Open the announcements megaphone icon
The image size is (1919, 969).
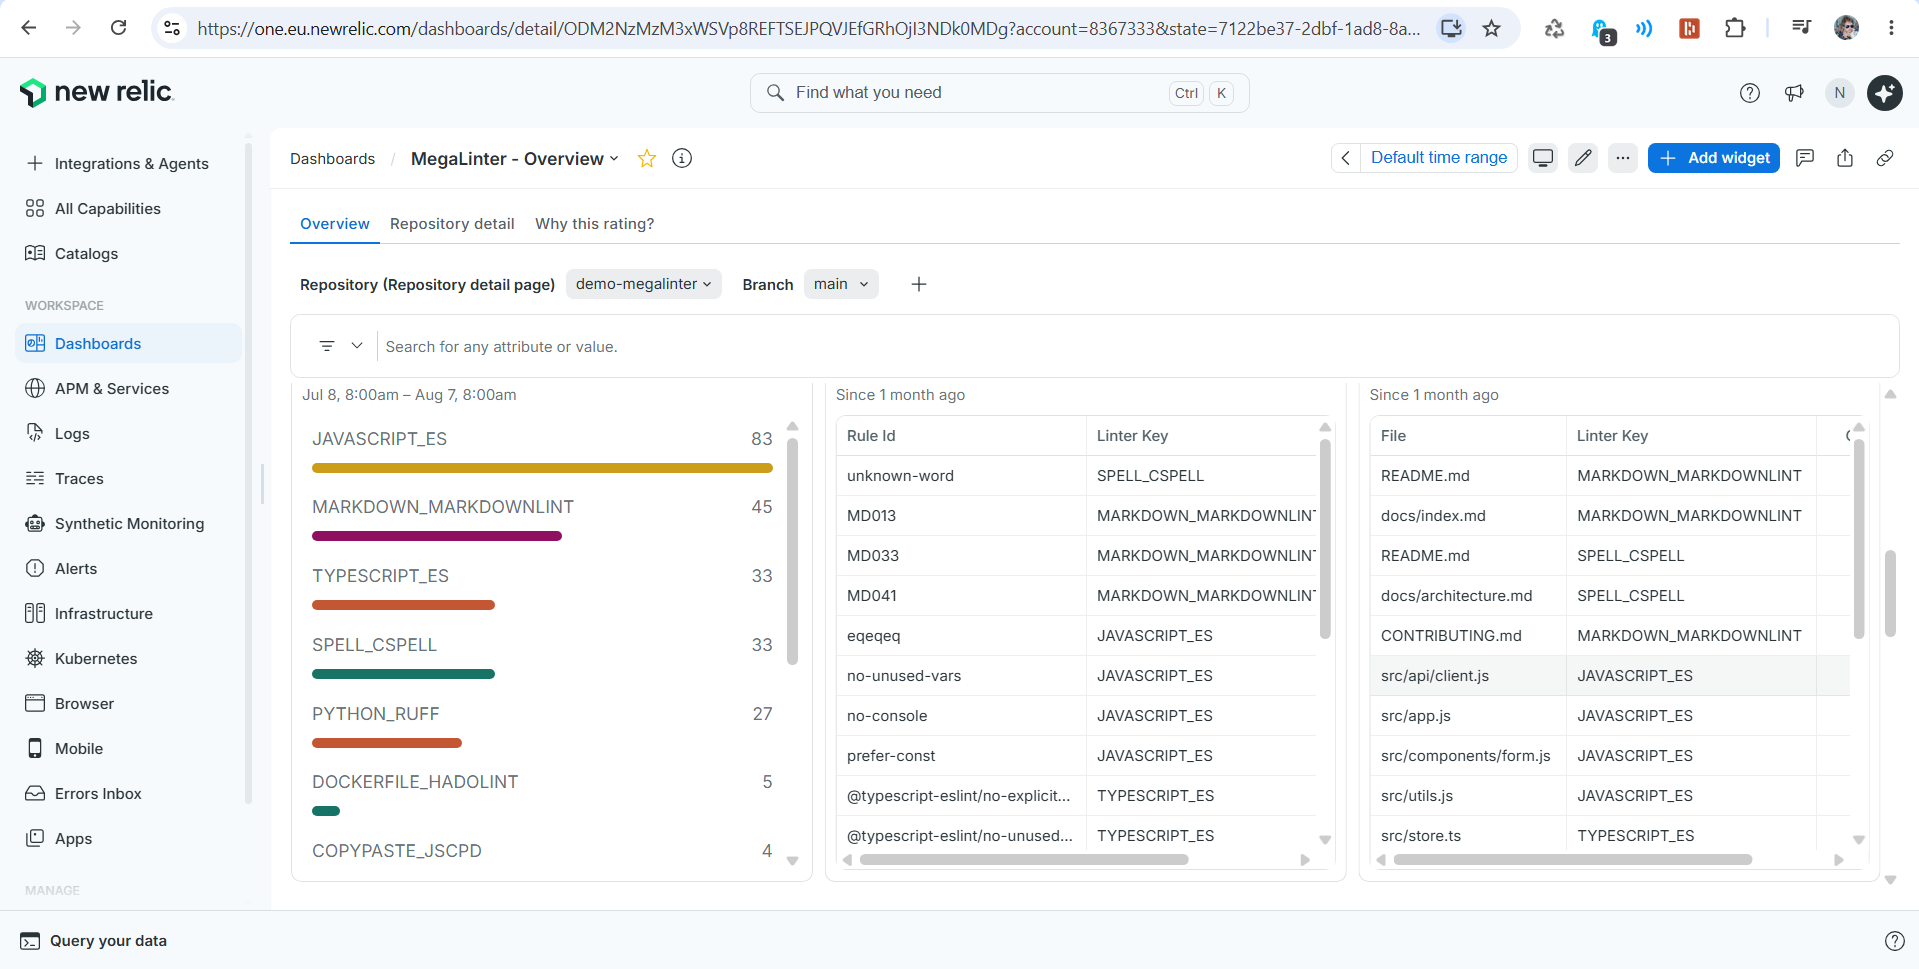coord(1794,93)
